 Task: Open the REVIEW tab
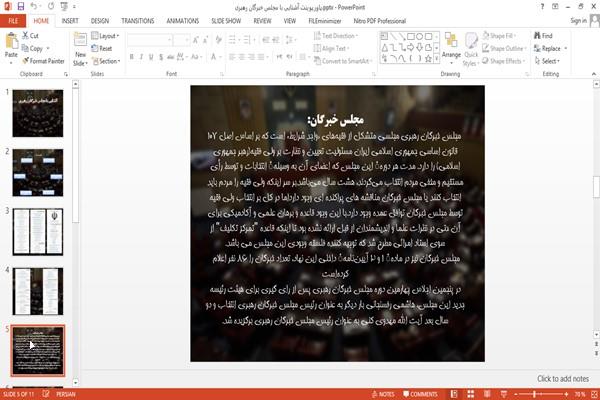click(262, 21)
